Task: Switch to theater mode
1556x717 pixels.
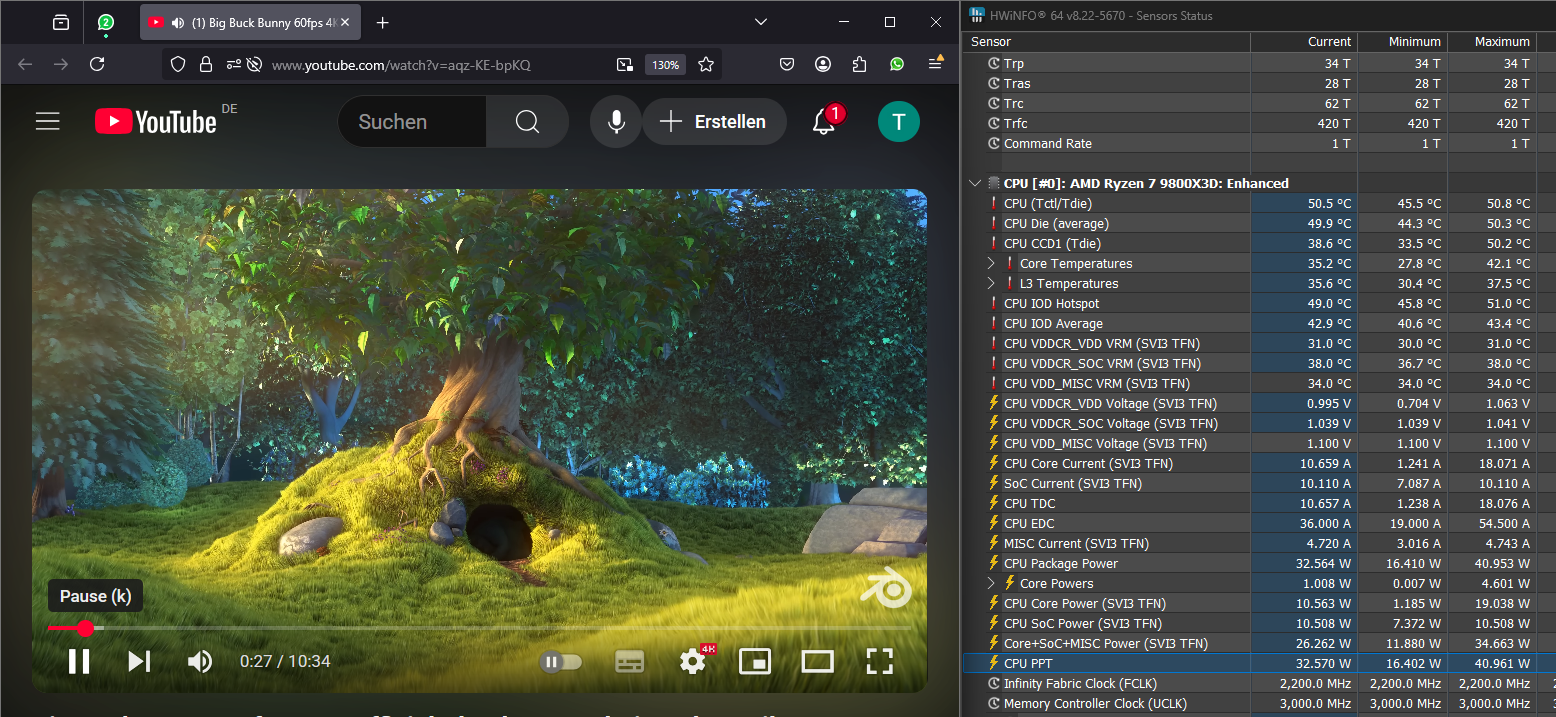Action: click(x=817, y=661)
